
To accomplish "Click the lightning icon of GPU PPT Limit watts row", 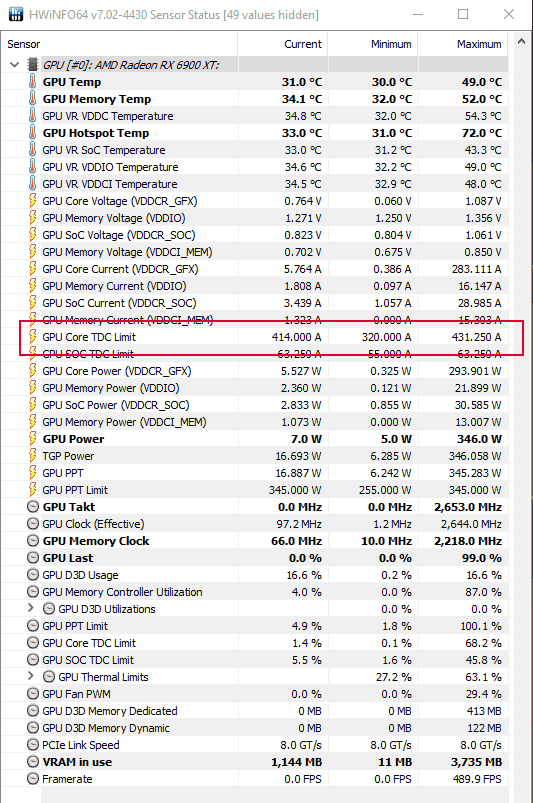I will [32, 489].
